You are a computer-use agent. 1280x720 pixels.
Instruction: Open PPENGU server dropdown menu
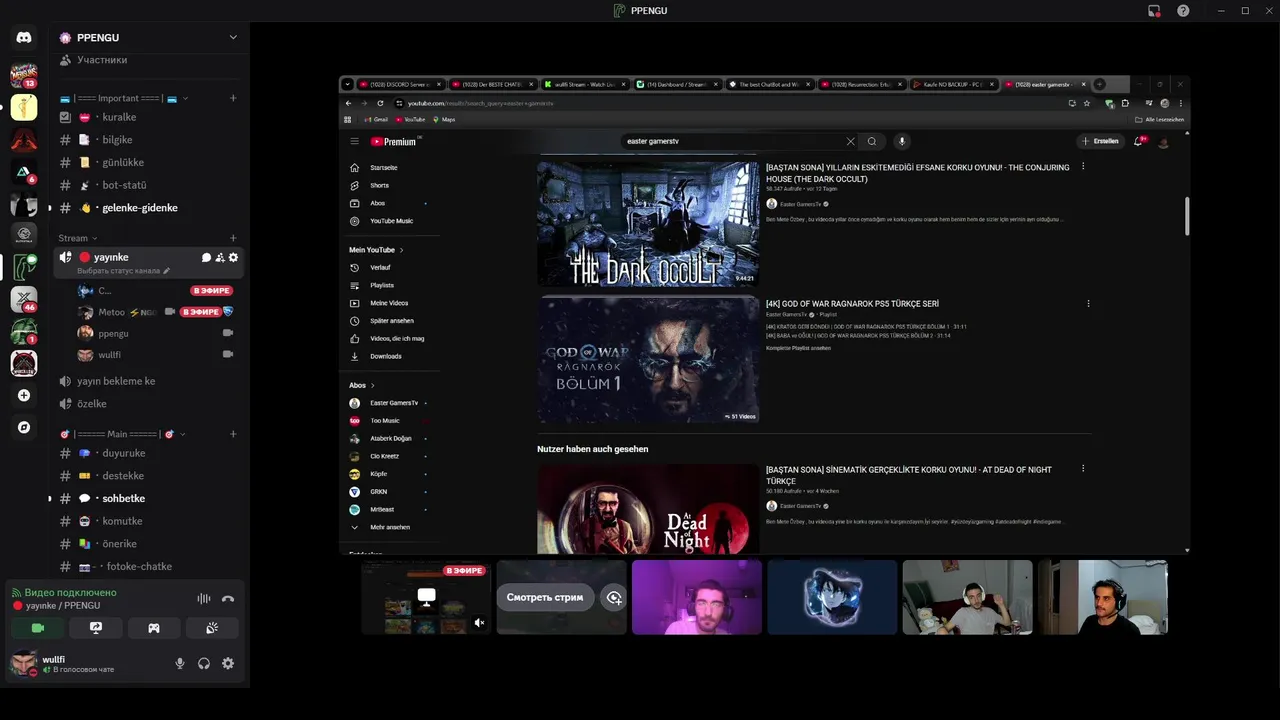(233, 37)
